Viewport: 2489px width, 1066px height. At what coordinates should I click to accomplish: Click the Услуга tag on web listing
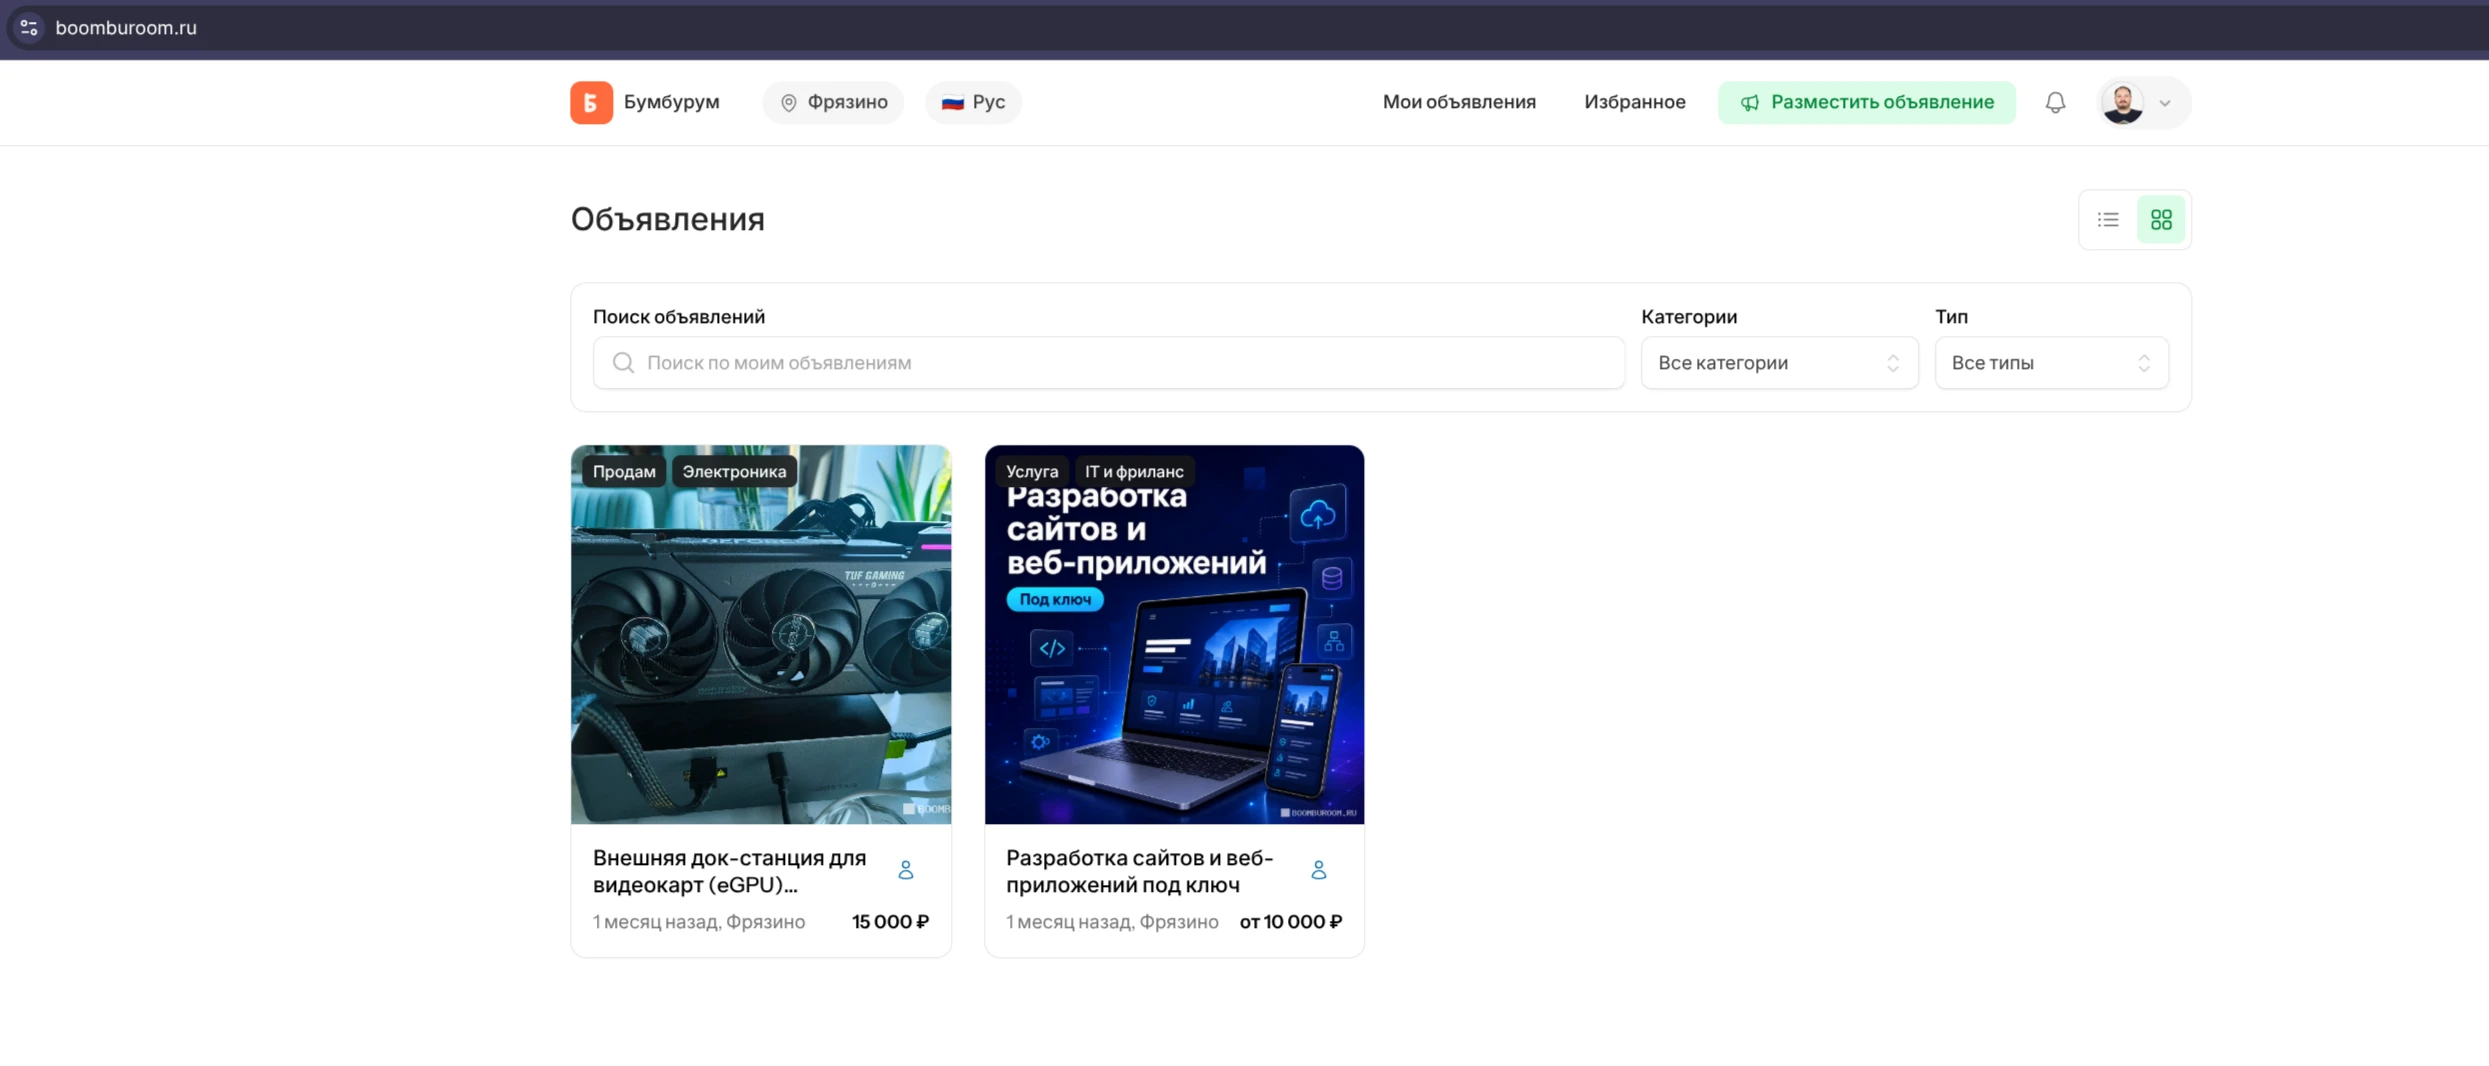1032,471
